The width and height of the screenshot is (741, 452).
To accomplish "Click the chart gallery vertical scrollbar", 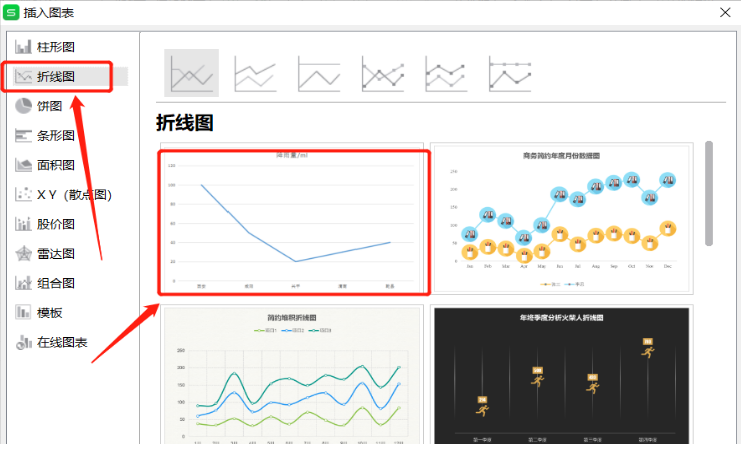I will [709, 193].
